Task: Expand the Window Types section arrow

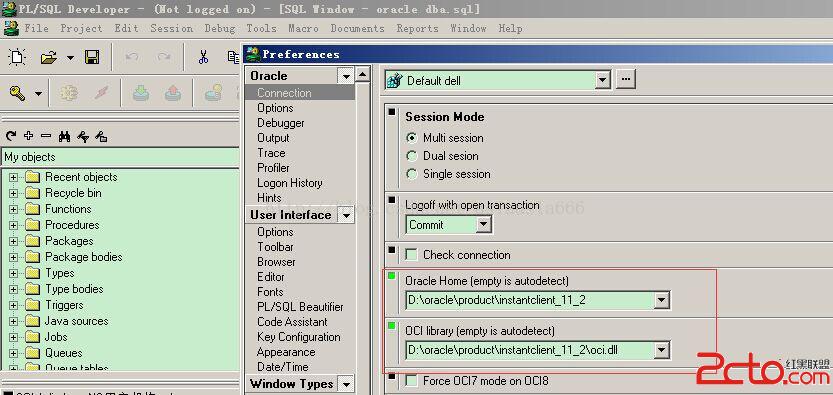Action: 346,384
